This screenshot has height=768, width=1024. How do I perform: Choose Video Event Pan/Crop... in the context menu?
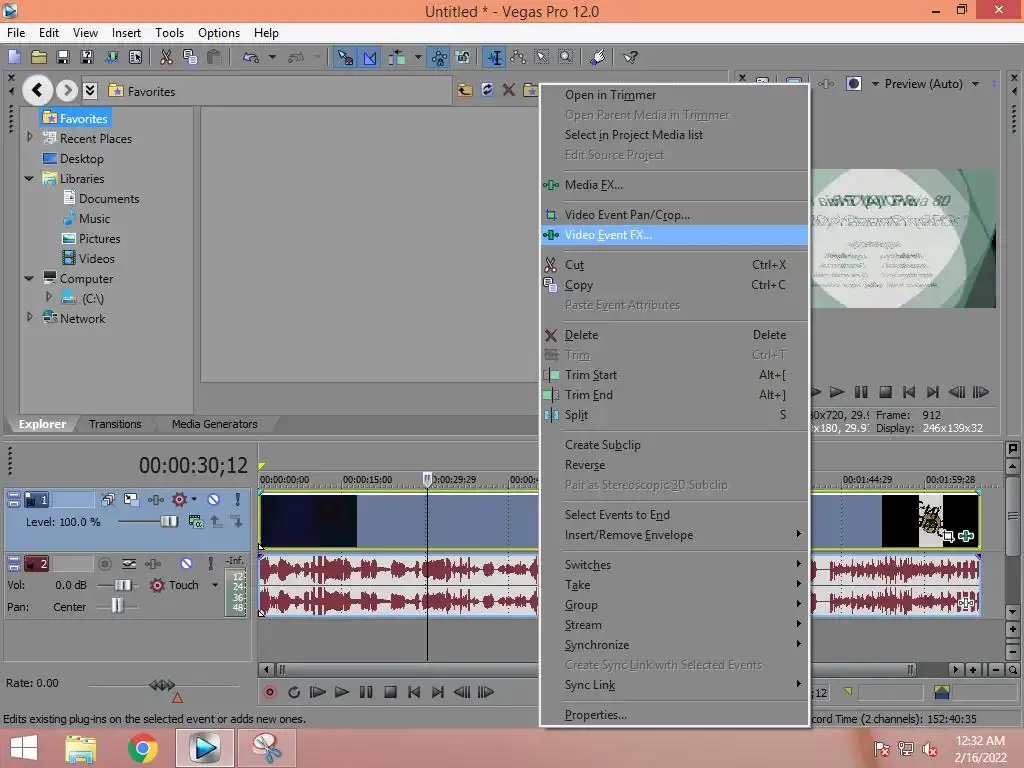coord(674,215)
